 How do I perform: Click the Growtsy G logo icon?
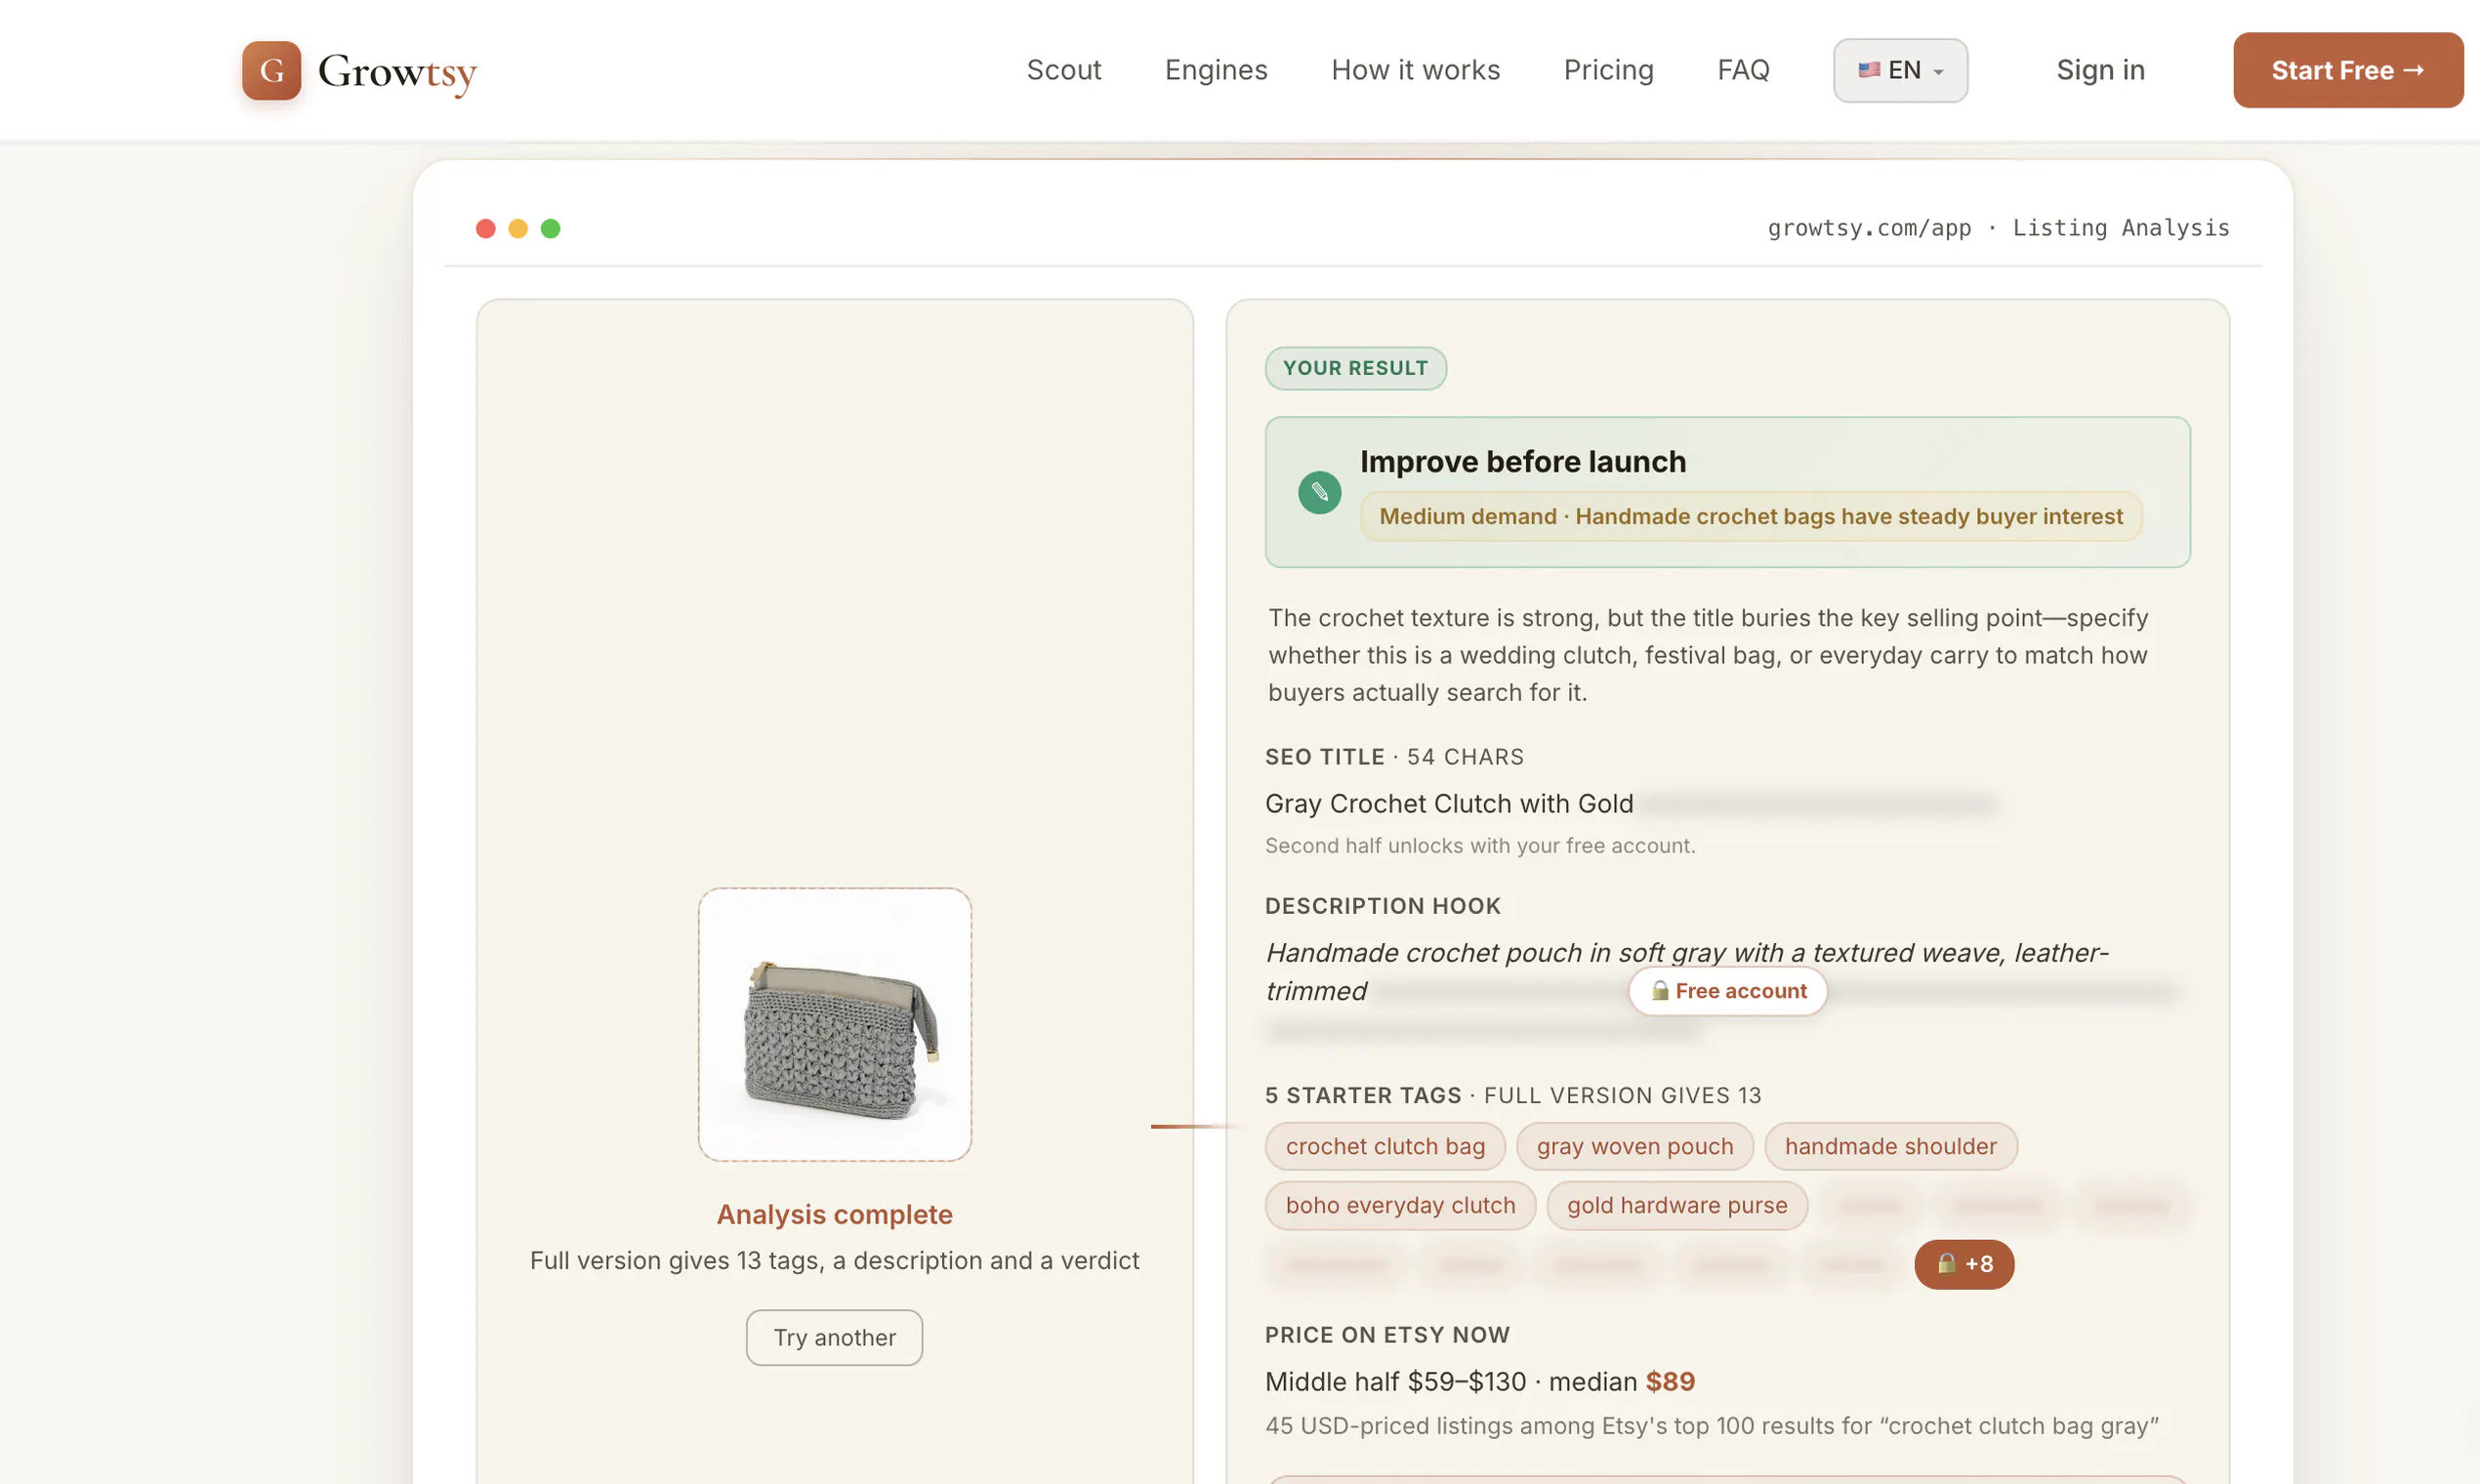pyautogui.click(x=271, y=70)
